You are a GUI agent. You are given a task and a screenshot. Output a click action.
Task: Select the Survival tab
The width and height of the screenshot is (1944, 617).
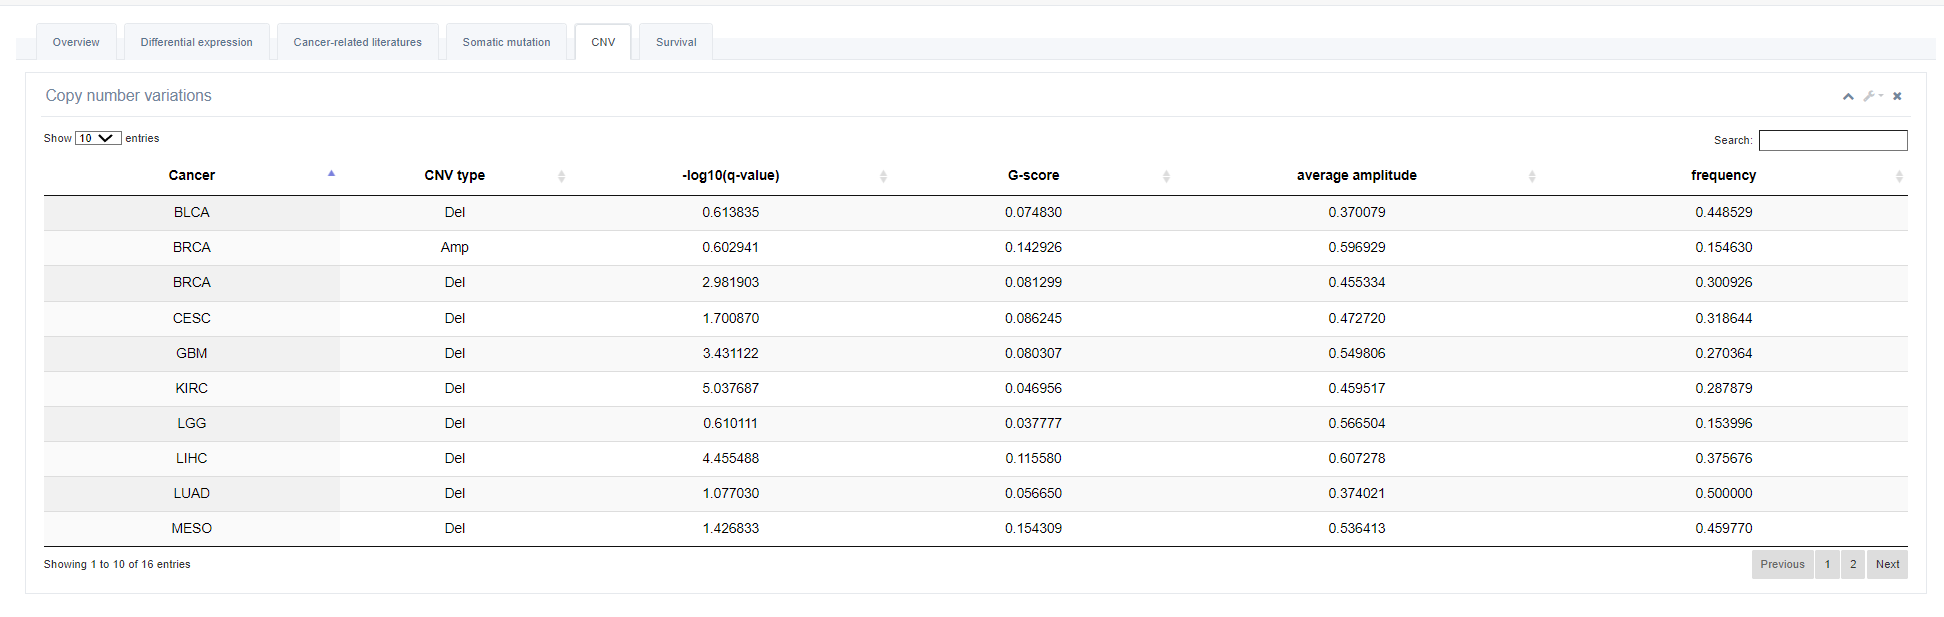(x=676, y=42)
